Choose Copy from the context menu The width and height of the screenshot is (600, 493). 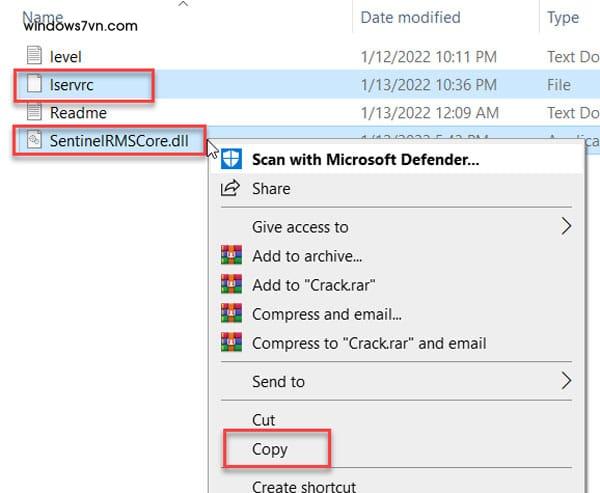click(270, 449)
